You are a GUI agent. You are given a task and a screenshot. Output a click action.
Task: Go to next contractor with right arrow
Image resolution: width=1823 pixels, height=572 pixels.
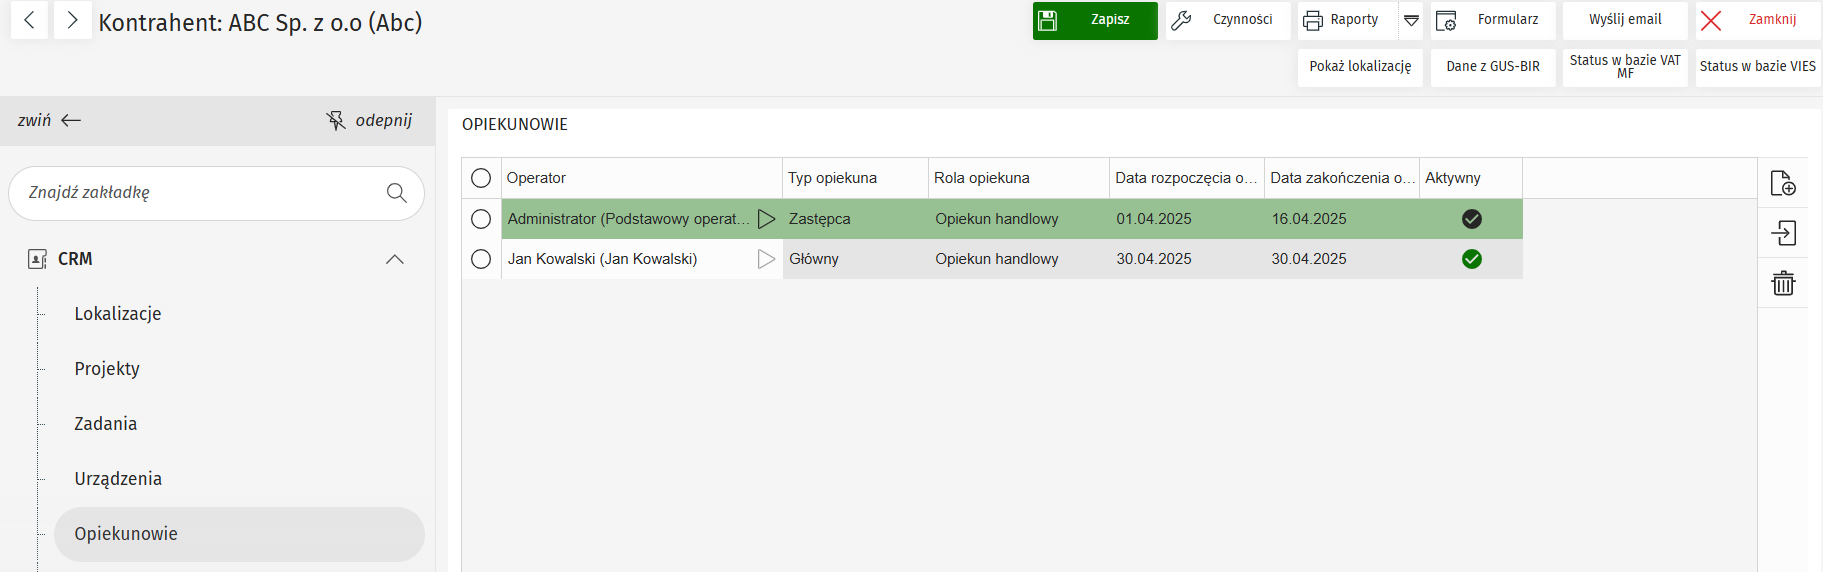point(72,20)
